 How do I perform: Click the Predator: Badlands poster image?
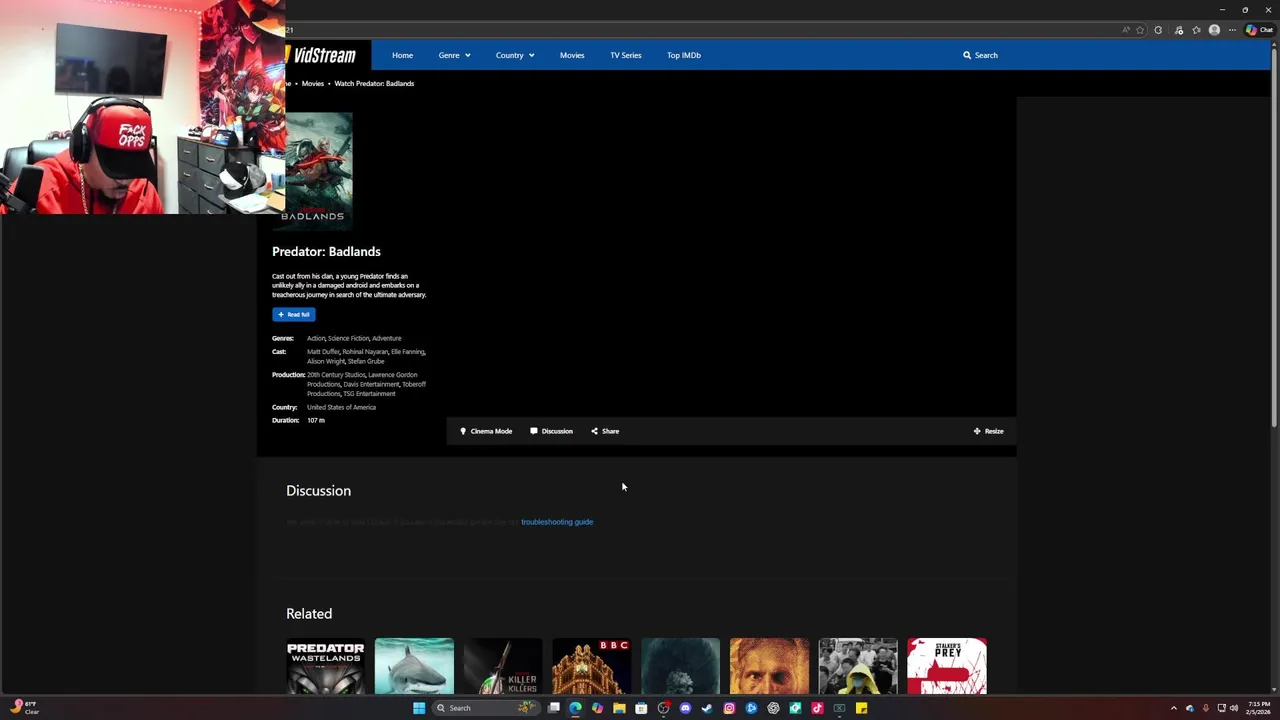tap(318, 171)
